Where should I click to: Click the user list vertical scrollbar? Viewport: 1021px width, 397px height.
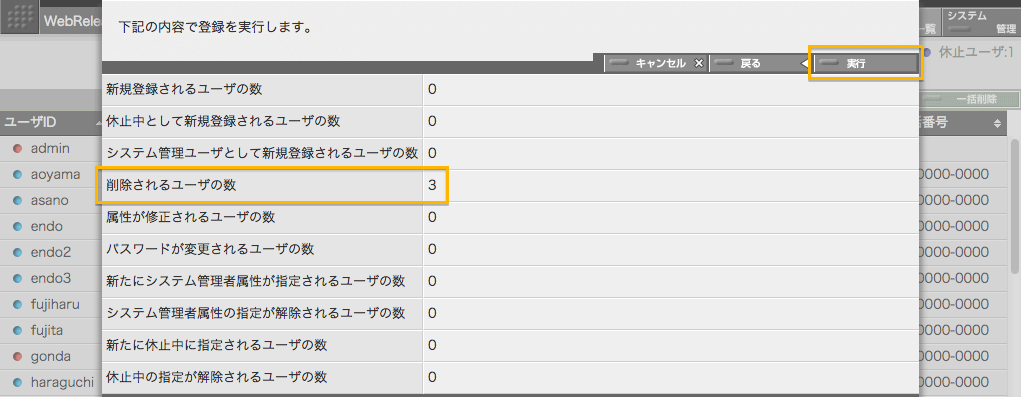(1014, 205)
